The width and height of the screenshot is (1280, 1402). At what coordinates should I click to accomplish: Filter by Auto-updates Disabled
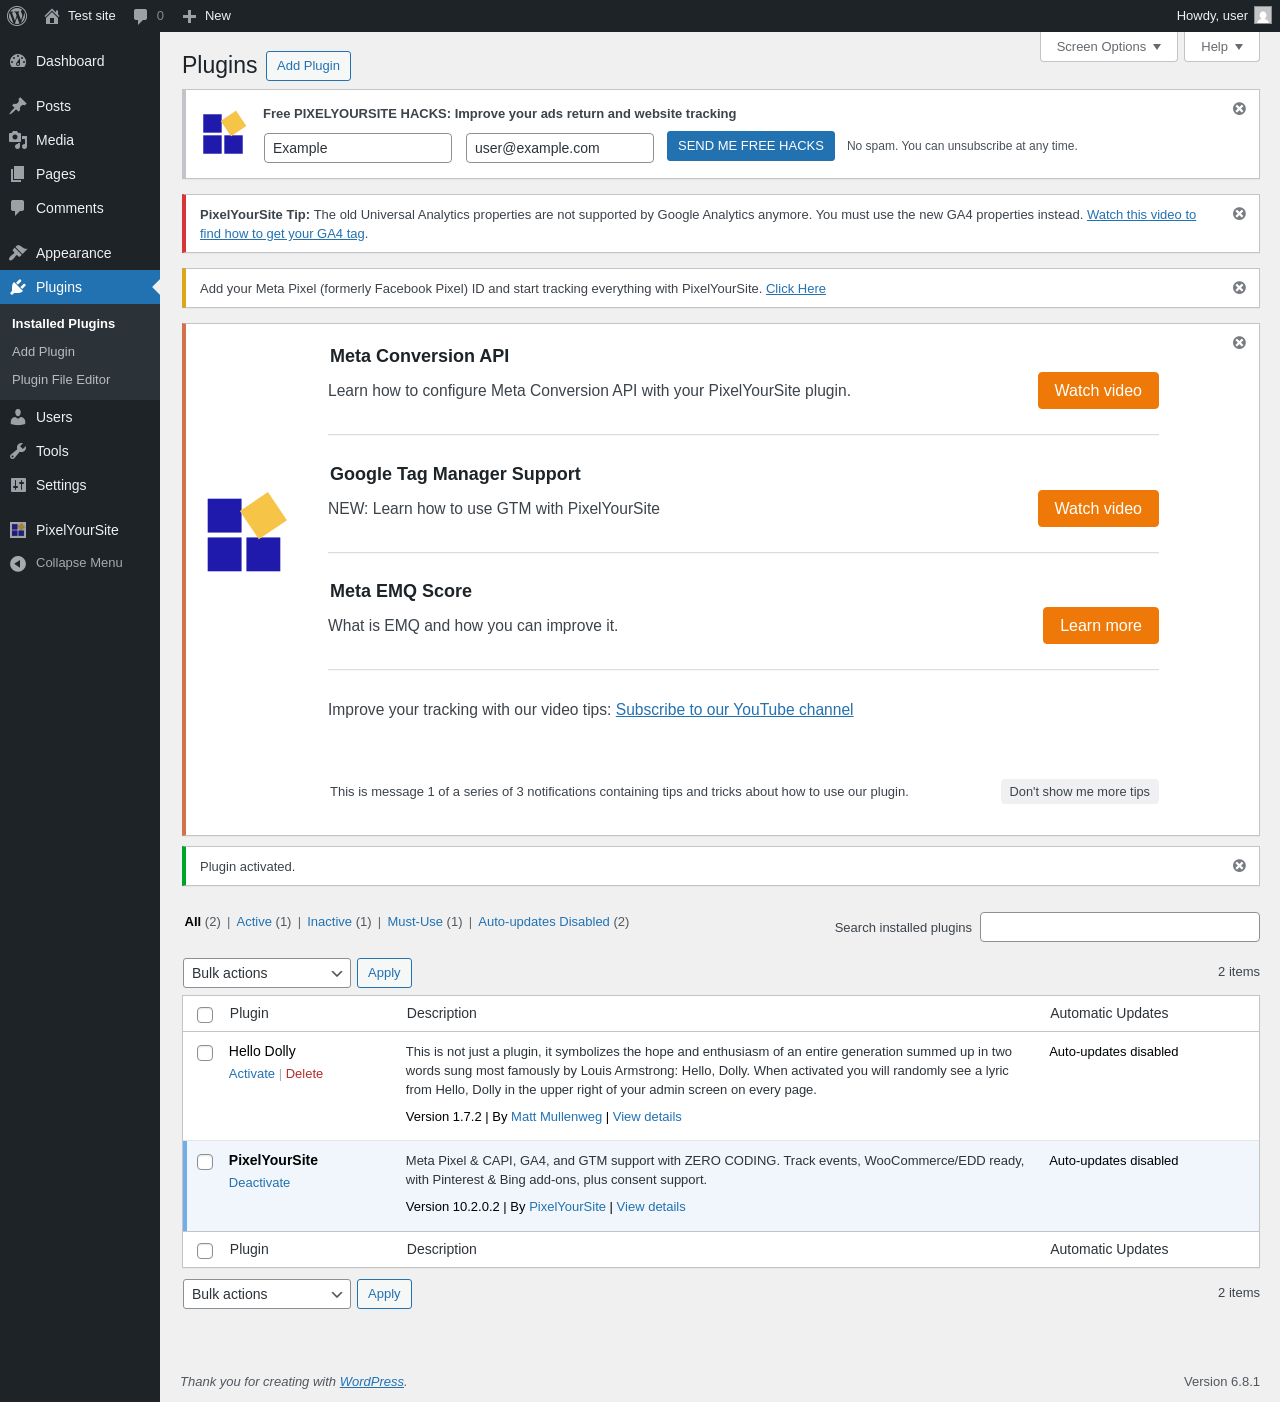tap(544, 922)
